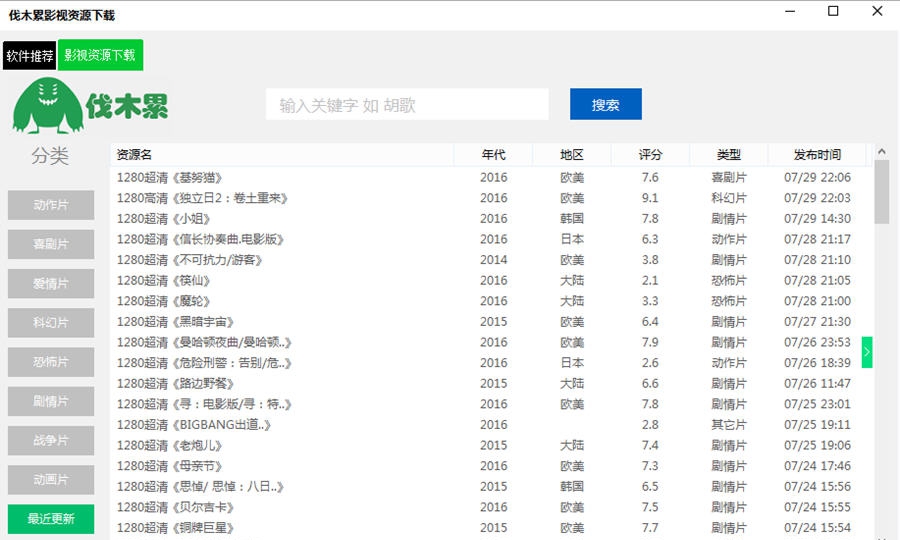The height and width of the screenshot is (540, 900).
Task: Select the 影视资源下载 tab
Action: [x=100, y=56]
